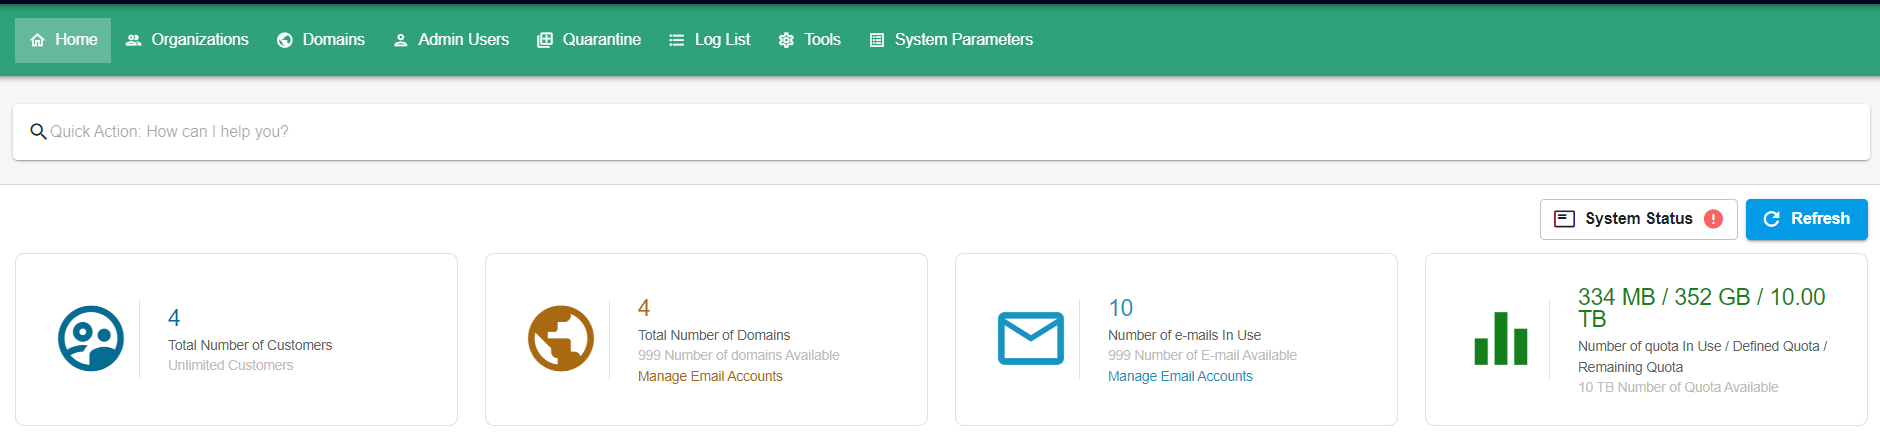This screenshot has height=441, width=1880.
Task: Focus the Quick Action search field
Action: (x=941, y=132)
